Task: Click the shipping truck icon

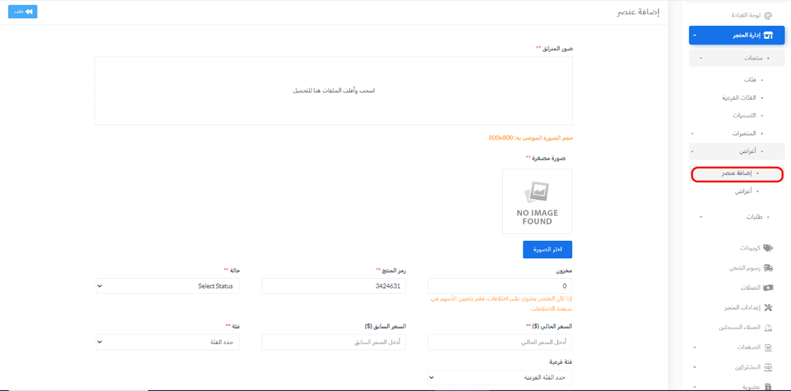Action: click(768, 268)
